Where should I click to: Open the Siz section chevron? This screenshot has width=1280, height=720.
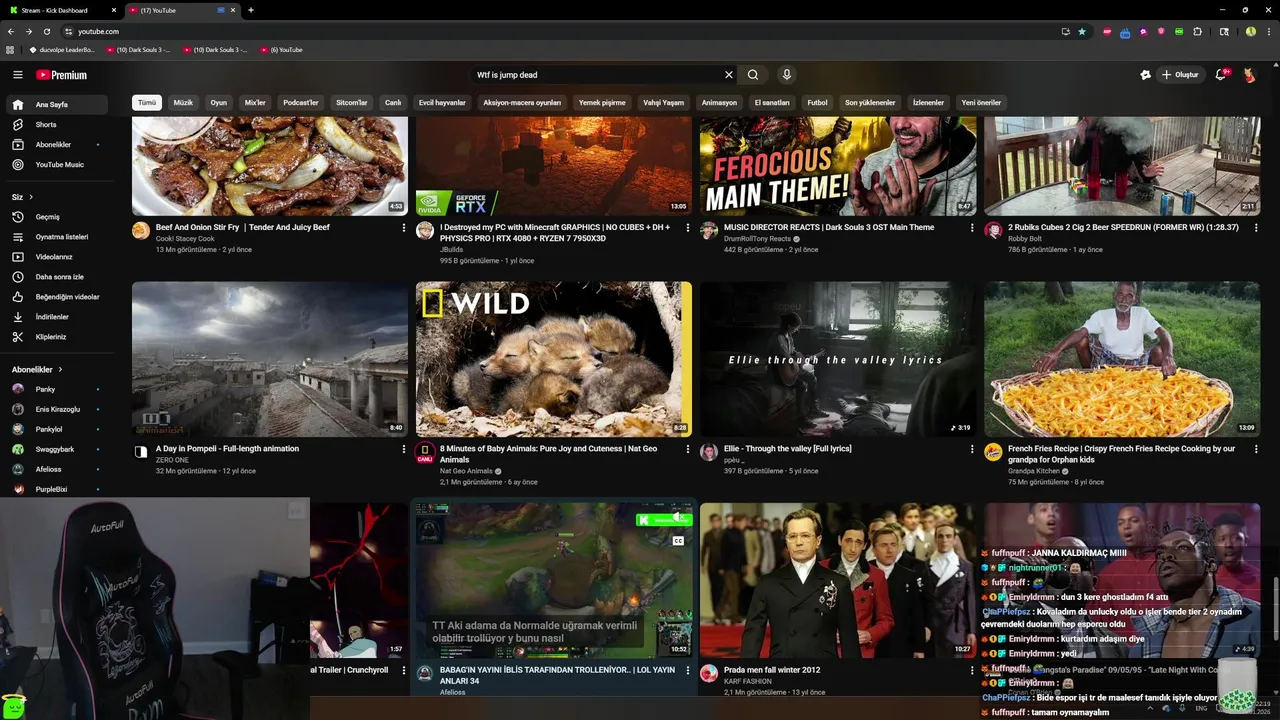[31, 197]
